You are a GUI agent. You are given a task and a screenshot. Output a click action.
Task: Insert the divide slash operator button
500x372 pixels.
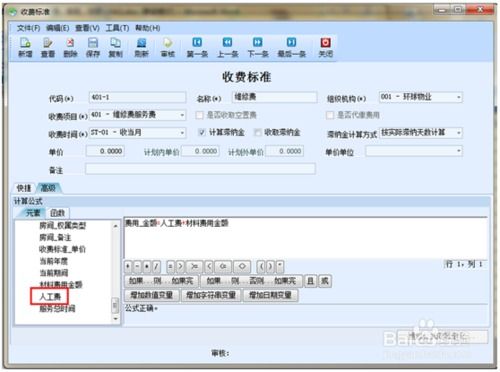coord(156,266)
